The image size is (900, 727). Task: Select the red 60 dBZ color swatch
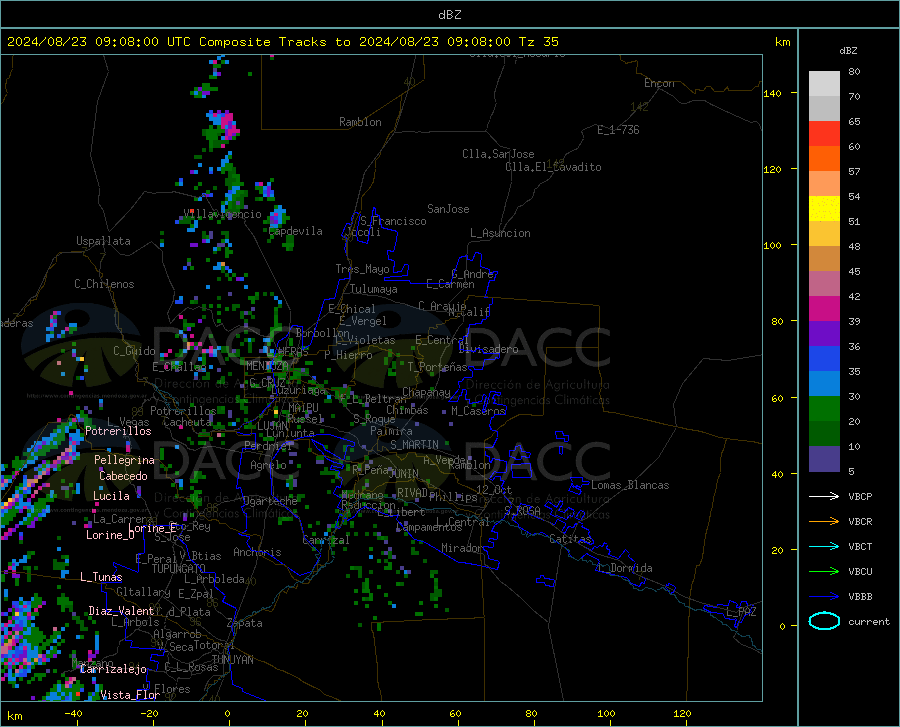click(824, 134)
